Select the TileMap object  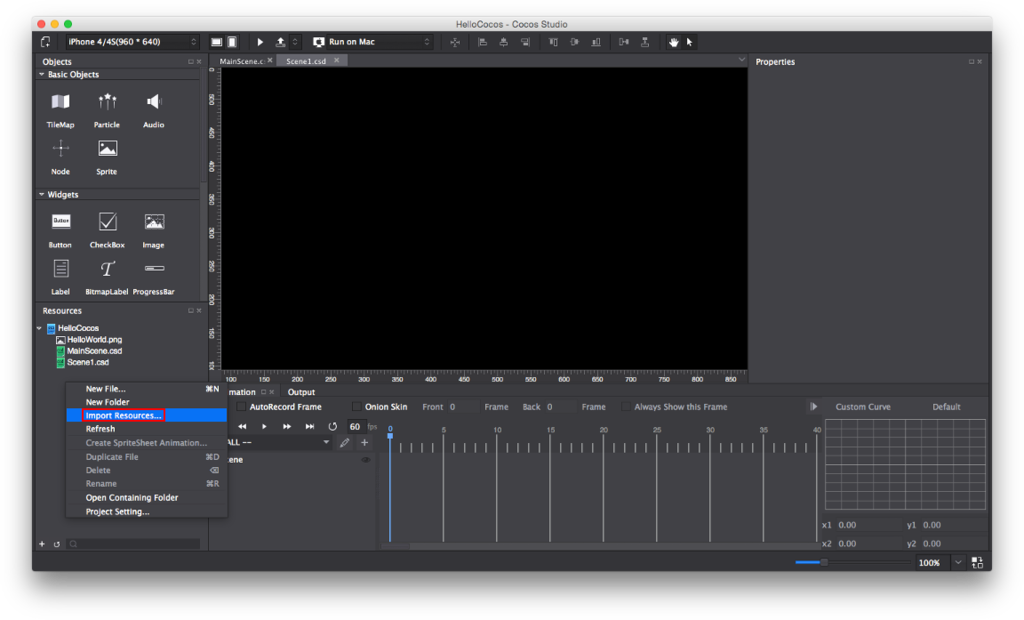point(60,110)
